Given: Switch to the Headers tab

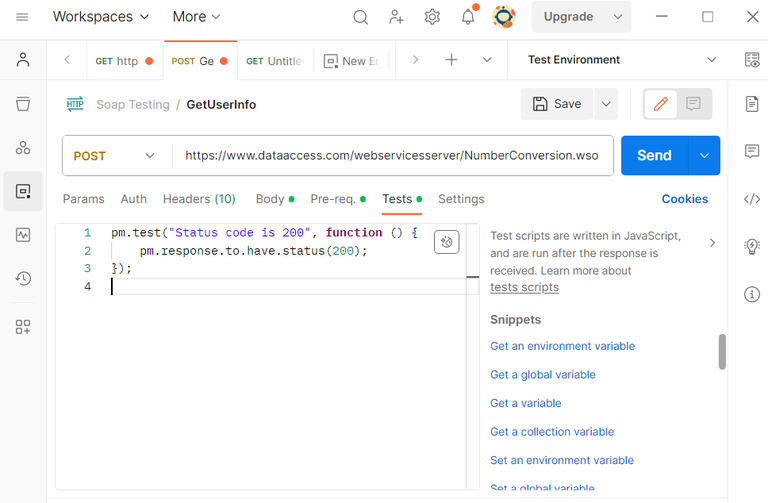Looking at the screenshot, I should tap(199, 199).
